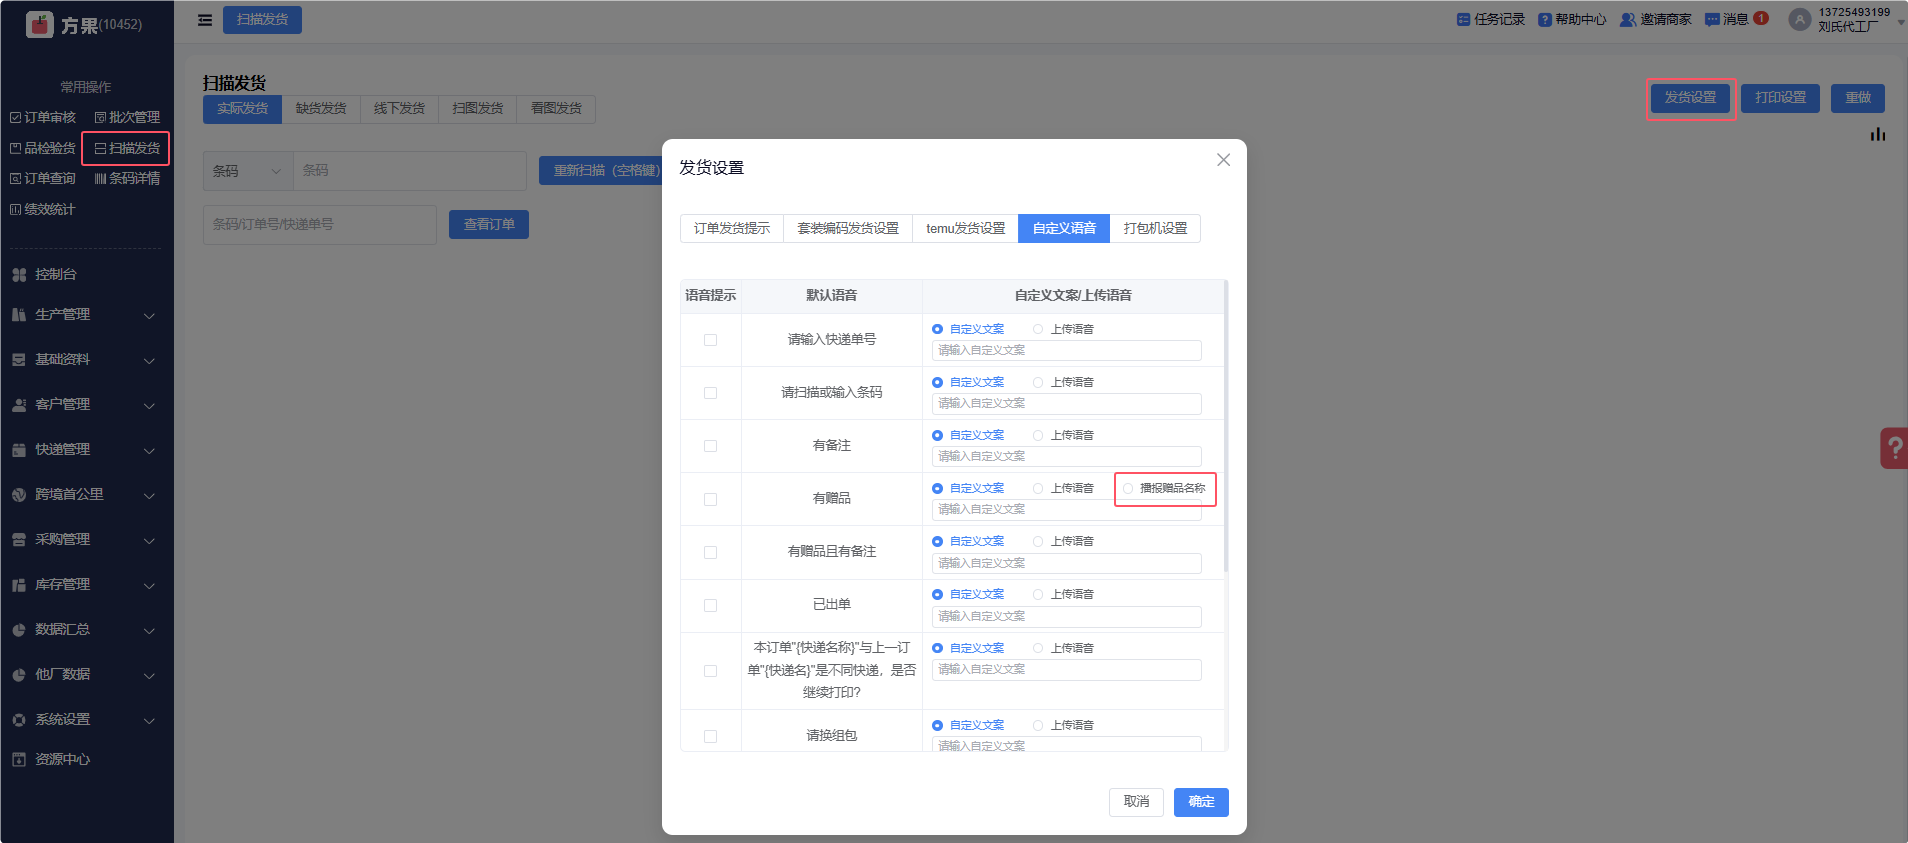
Task: Open 消息 messages notification icon
Action: click(1712, 20)
